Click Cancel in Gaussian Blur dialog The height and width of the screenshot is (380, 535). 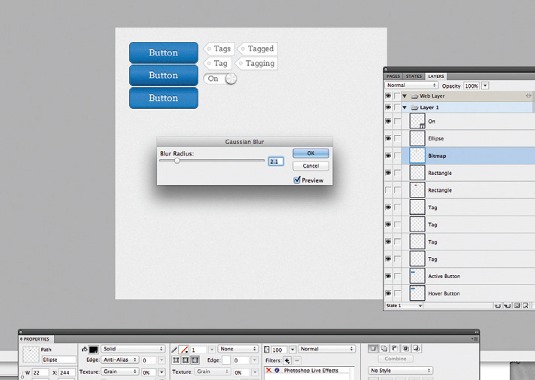[310, 166]
